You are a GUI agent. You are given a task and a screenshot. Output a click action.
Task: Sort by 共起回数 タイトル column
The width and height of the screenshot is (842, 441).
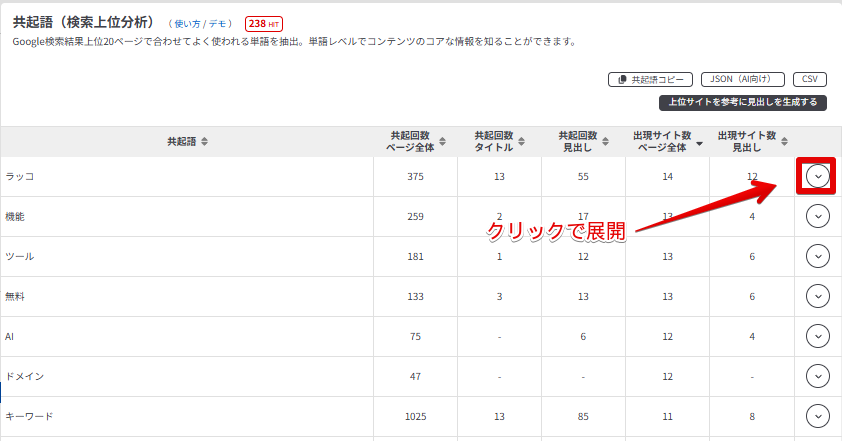tap(526, 142)
